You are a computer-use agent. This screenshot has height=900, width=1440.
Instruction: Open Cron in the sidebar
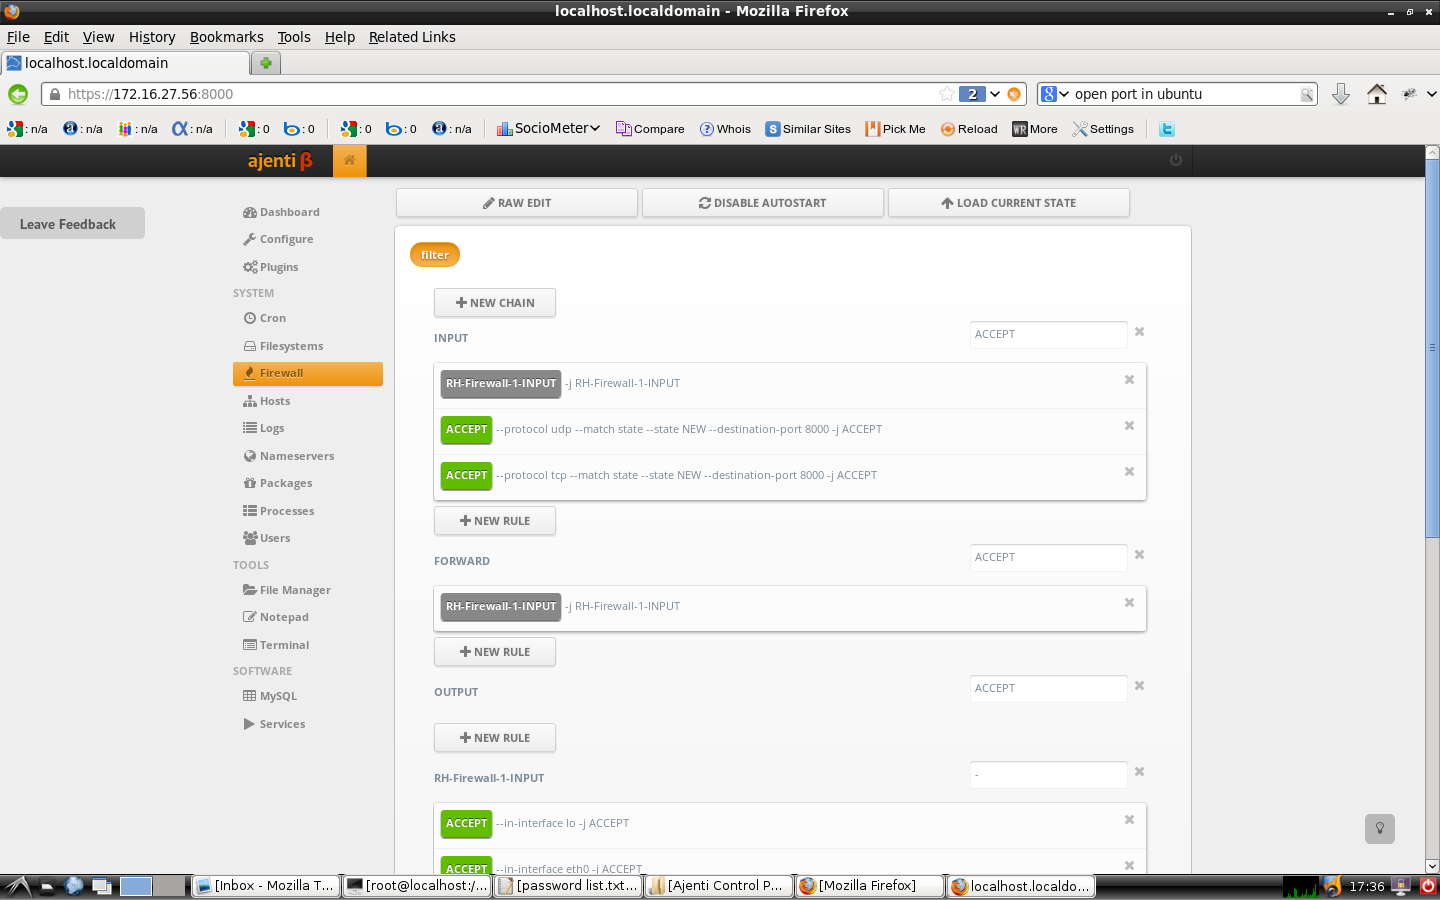(265, 318)
